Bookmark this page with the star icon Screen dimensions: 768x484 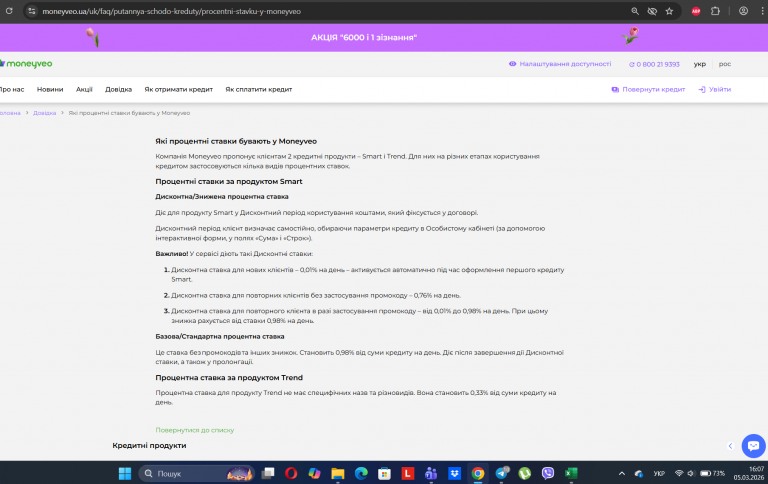click(669, 11)
